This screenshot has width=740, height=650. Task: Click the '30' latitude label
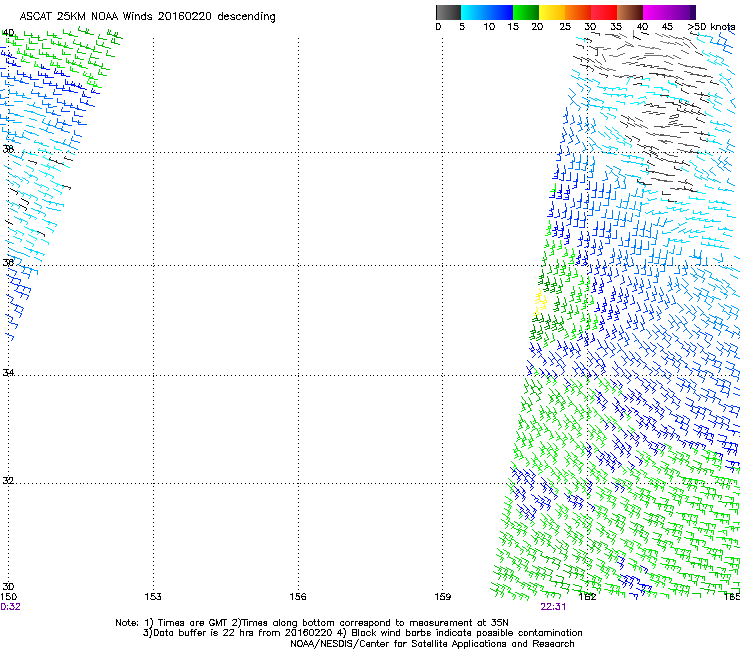[8, 587]
